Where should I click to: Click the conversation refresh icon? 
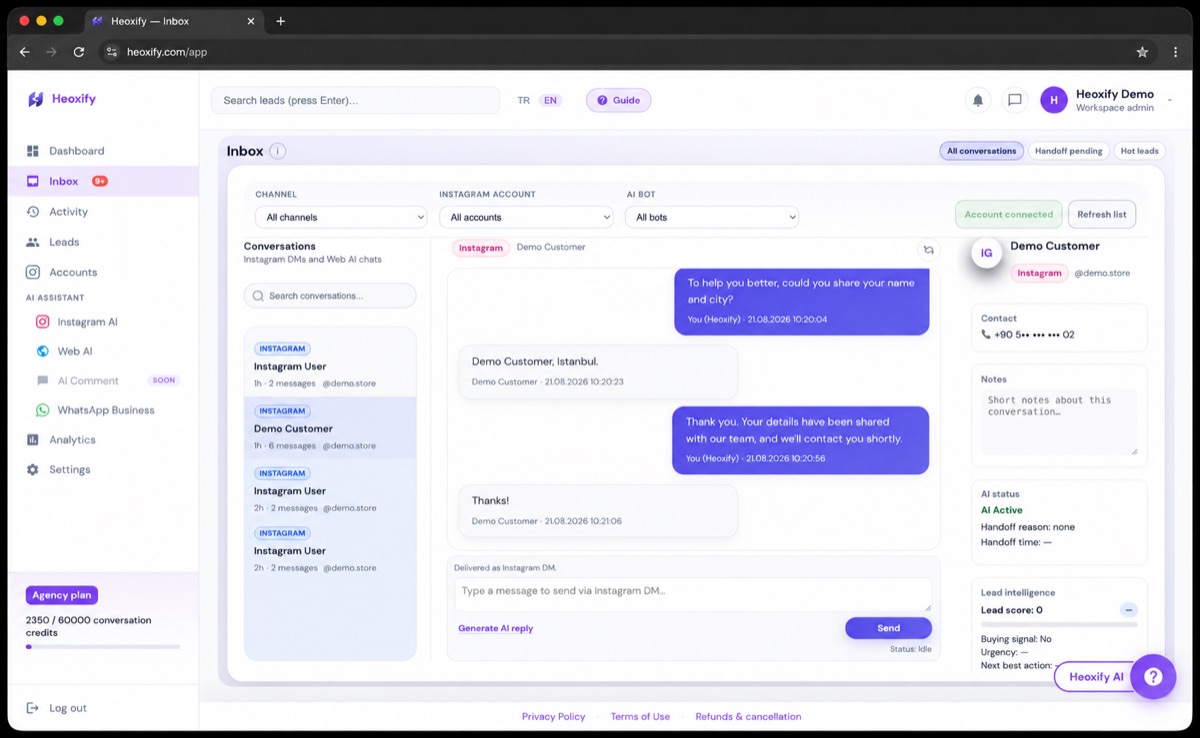tap(928, 250)
